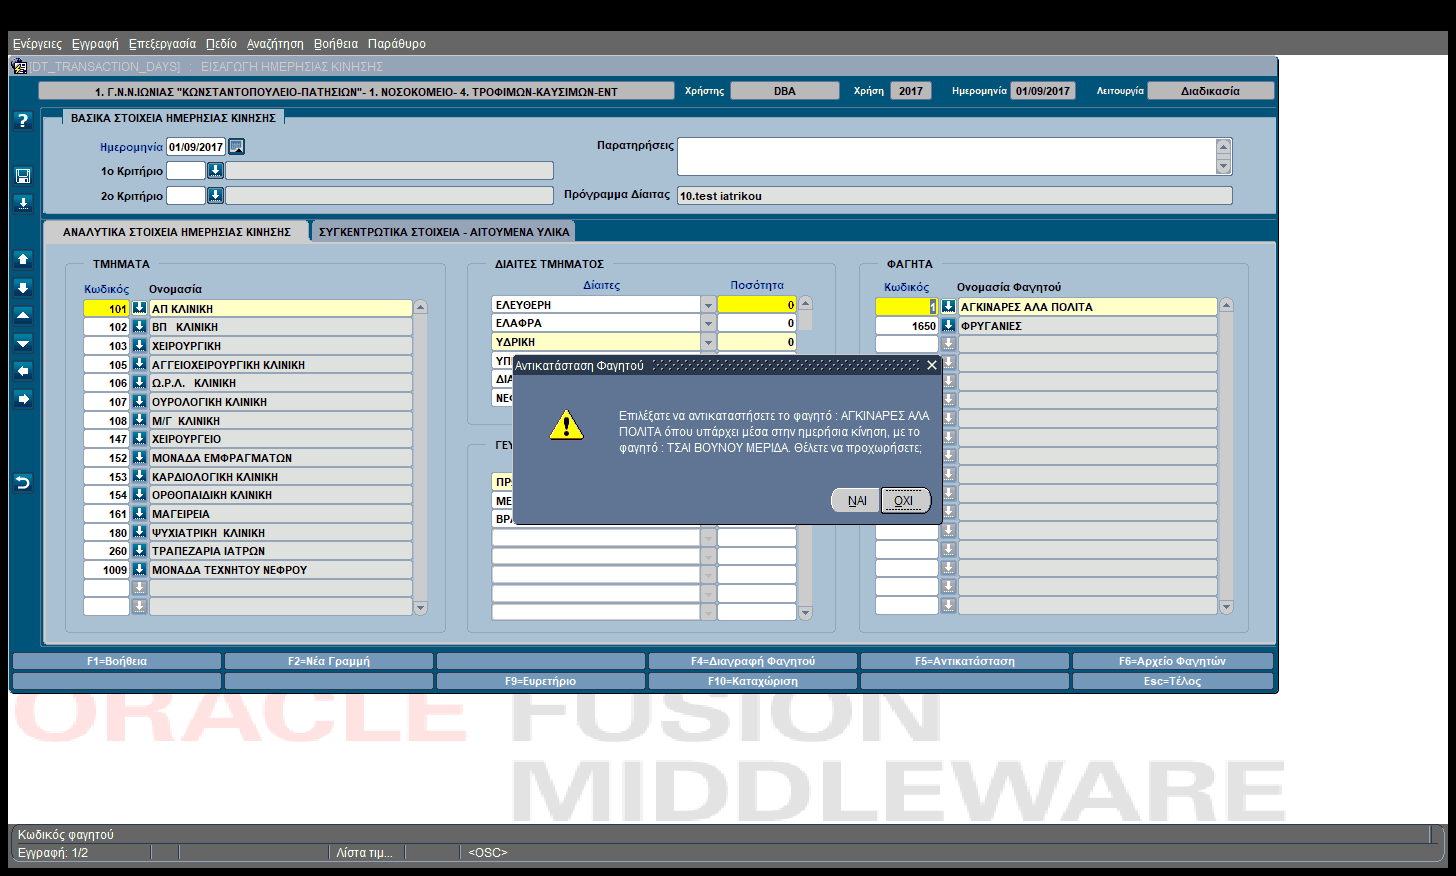
Task: Click the undo return-arrow sidebar icon
Action: (23, 483)
